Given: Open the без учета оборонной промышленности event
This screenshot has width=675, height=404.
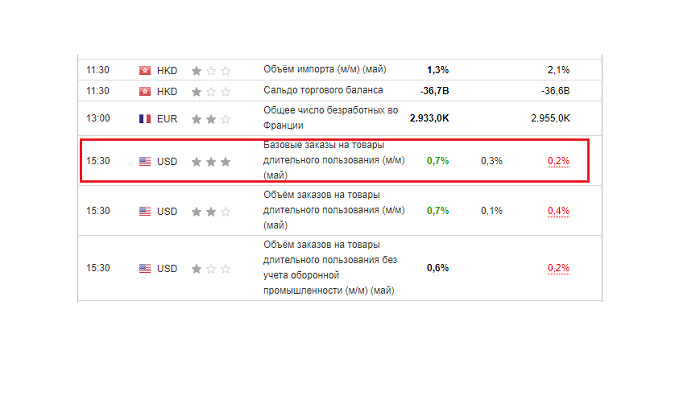Looking at the screenshot, I should (x=330, y=268).
